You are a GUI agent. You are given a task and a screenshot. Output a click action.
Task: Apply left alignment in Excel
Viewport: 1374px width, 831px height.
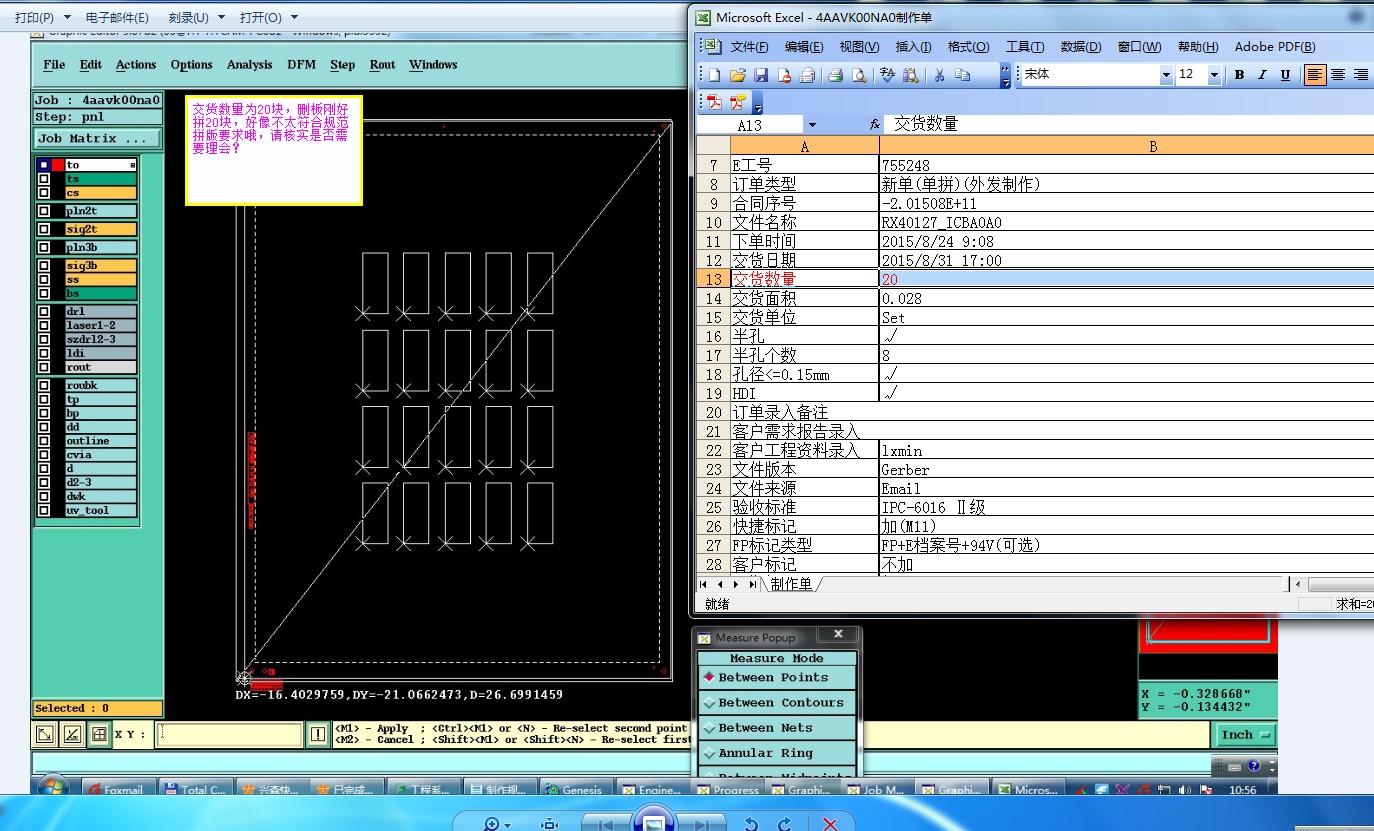point(1315,75)
